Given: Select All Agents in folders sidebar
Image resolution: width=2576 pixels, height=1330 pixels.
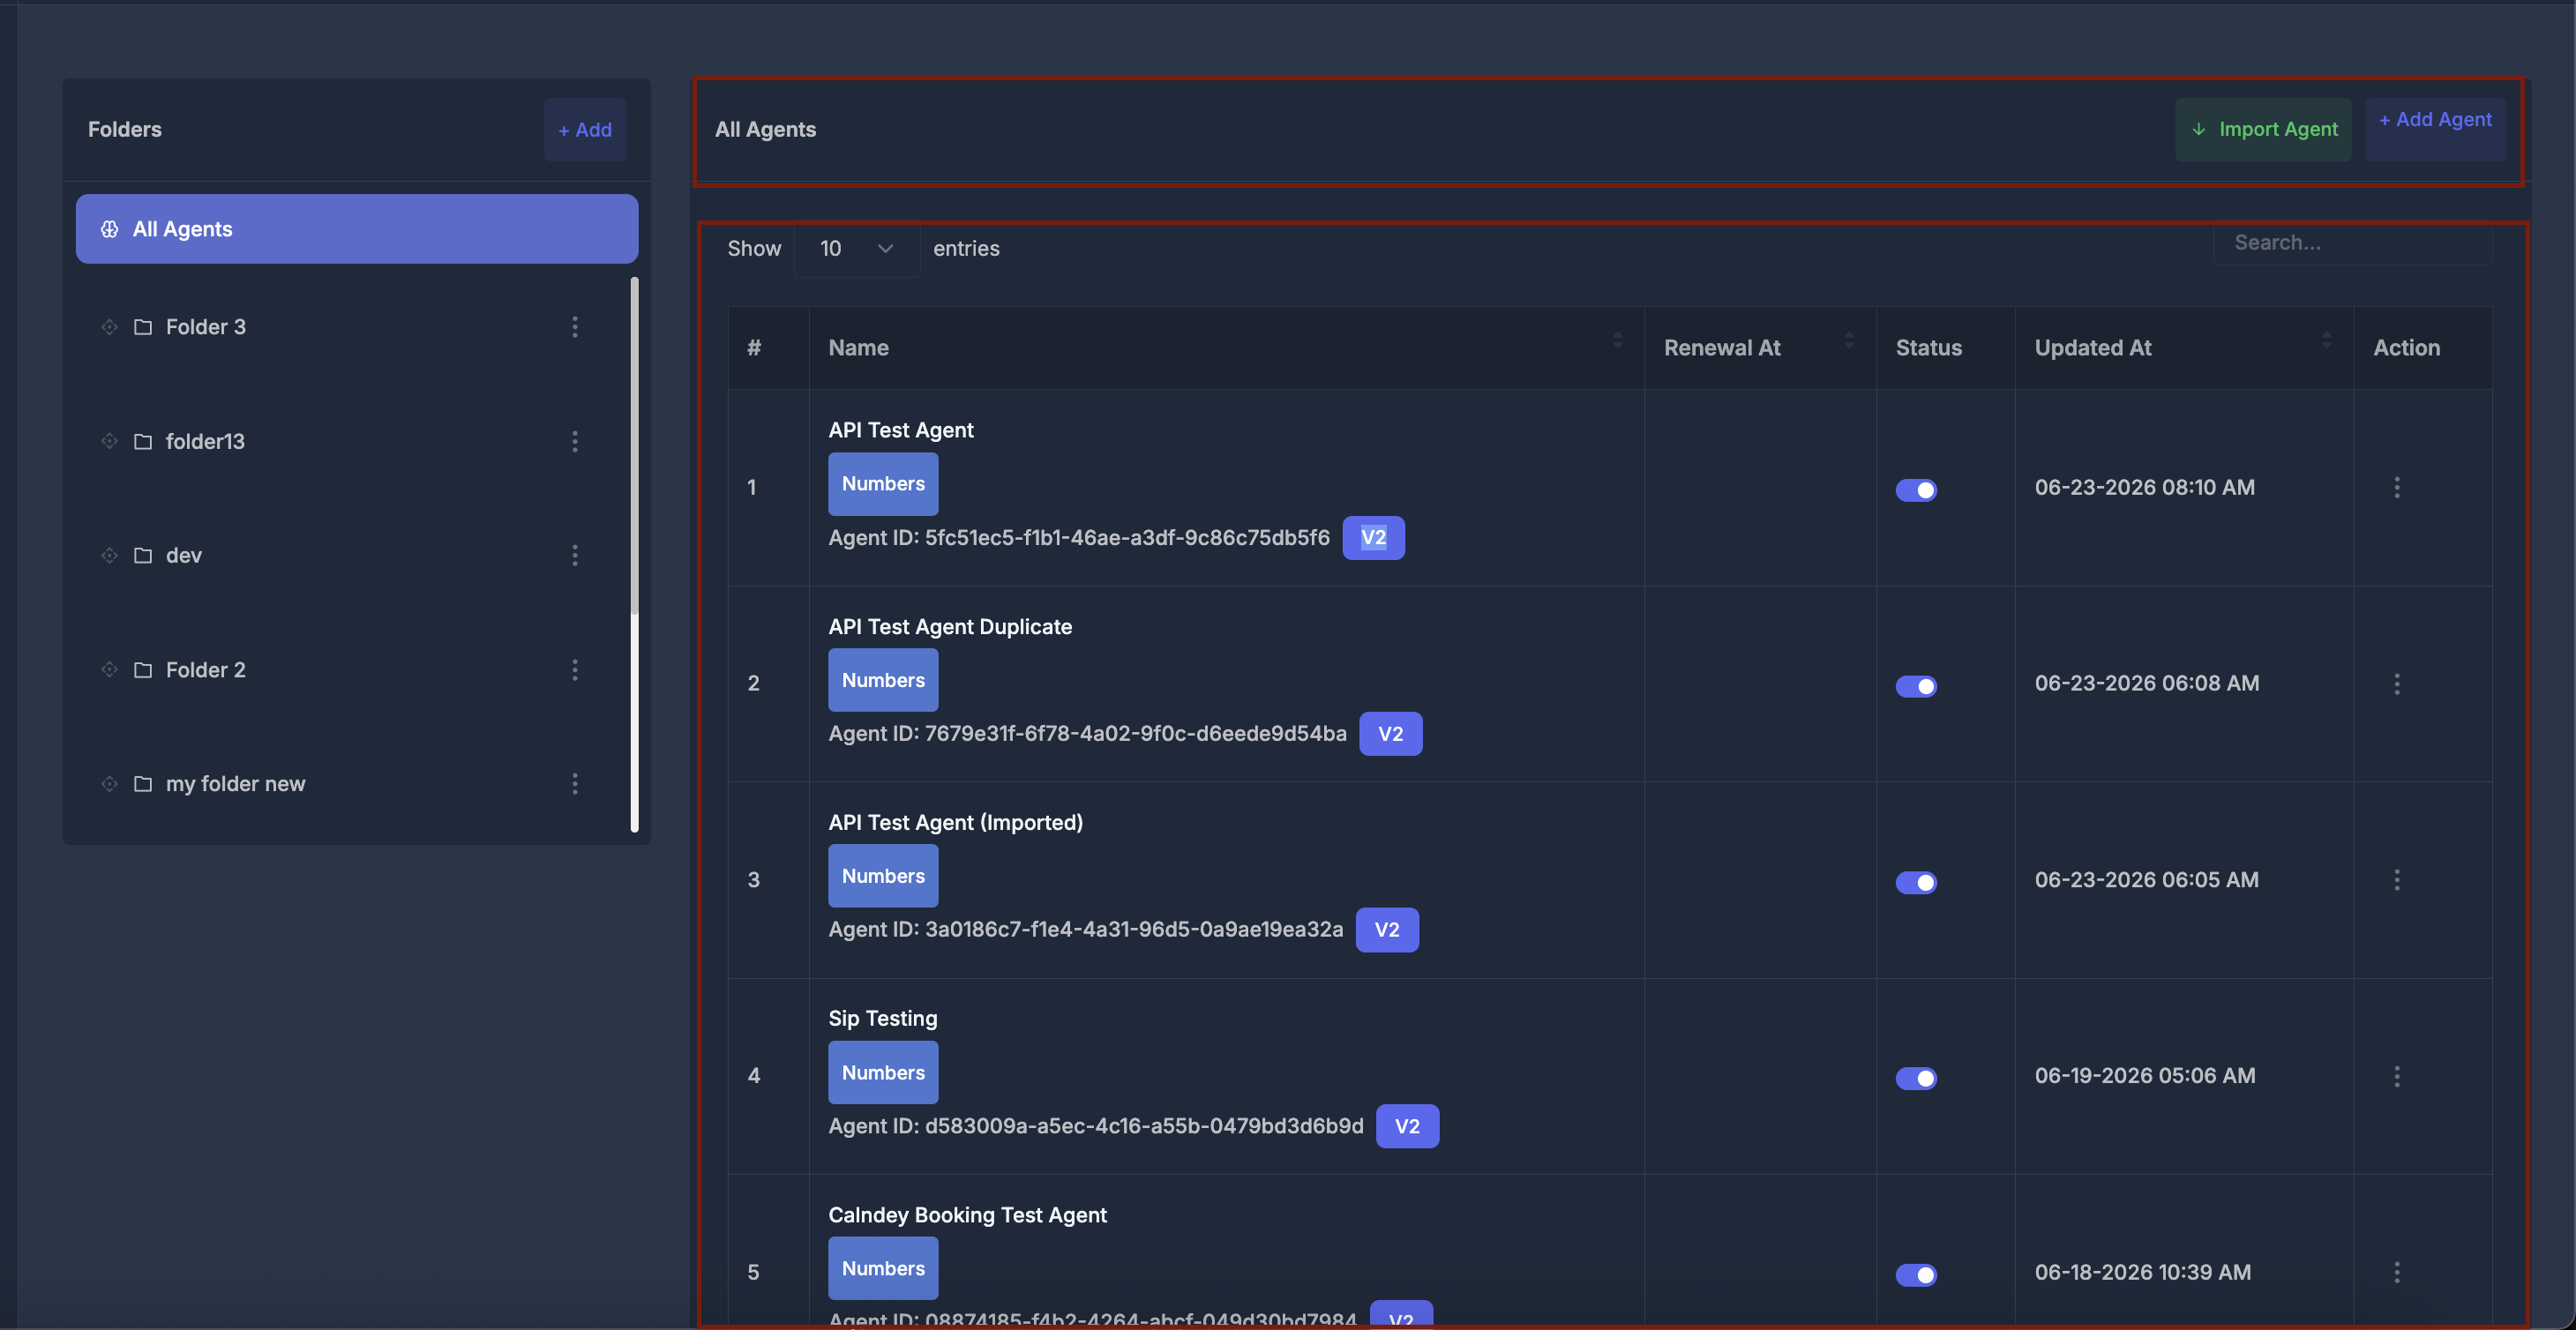Looking at the screenshot, I should (357, 229).
